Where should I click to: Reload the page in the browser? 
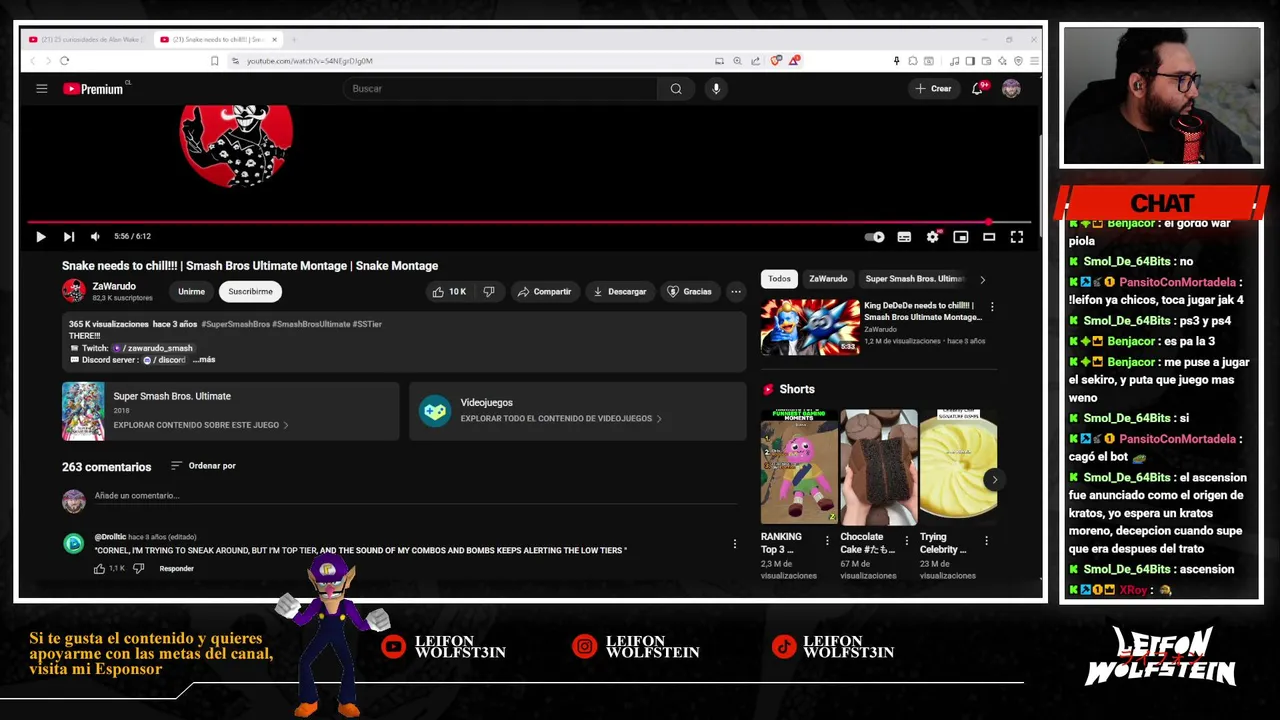[64, 61]
